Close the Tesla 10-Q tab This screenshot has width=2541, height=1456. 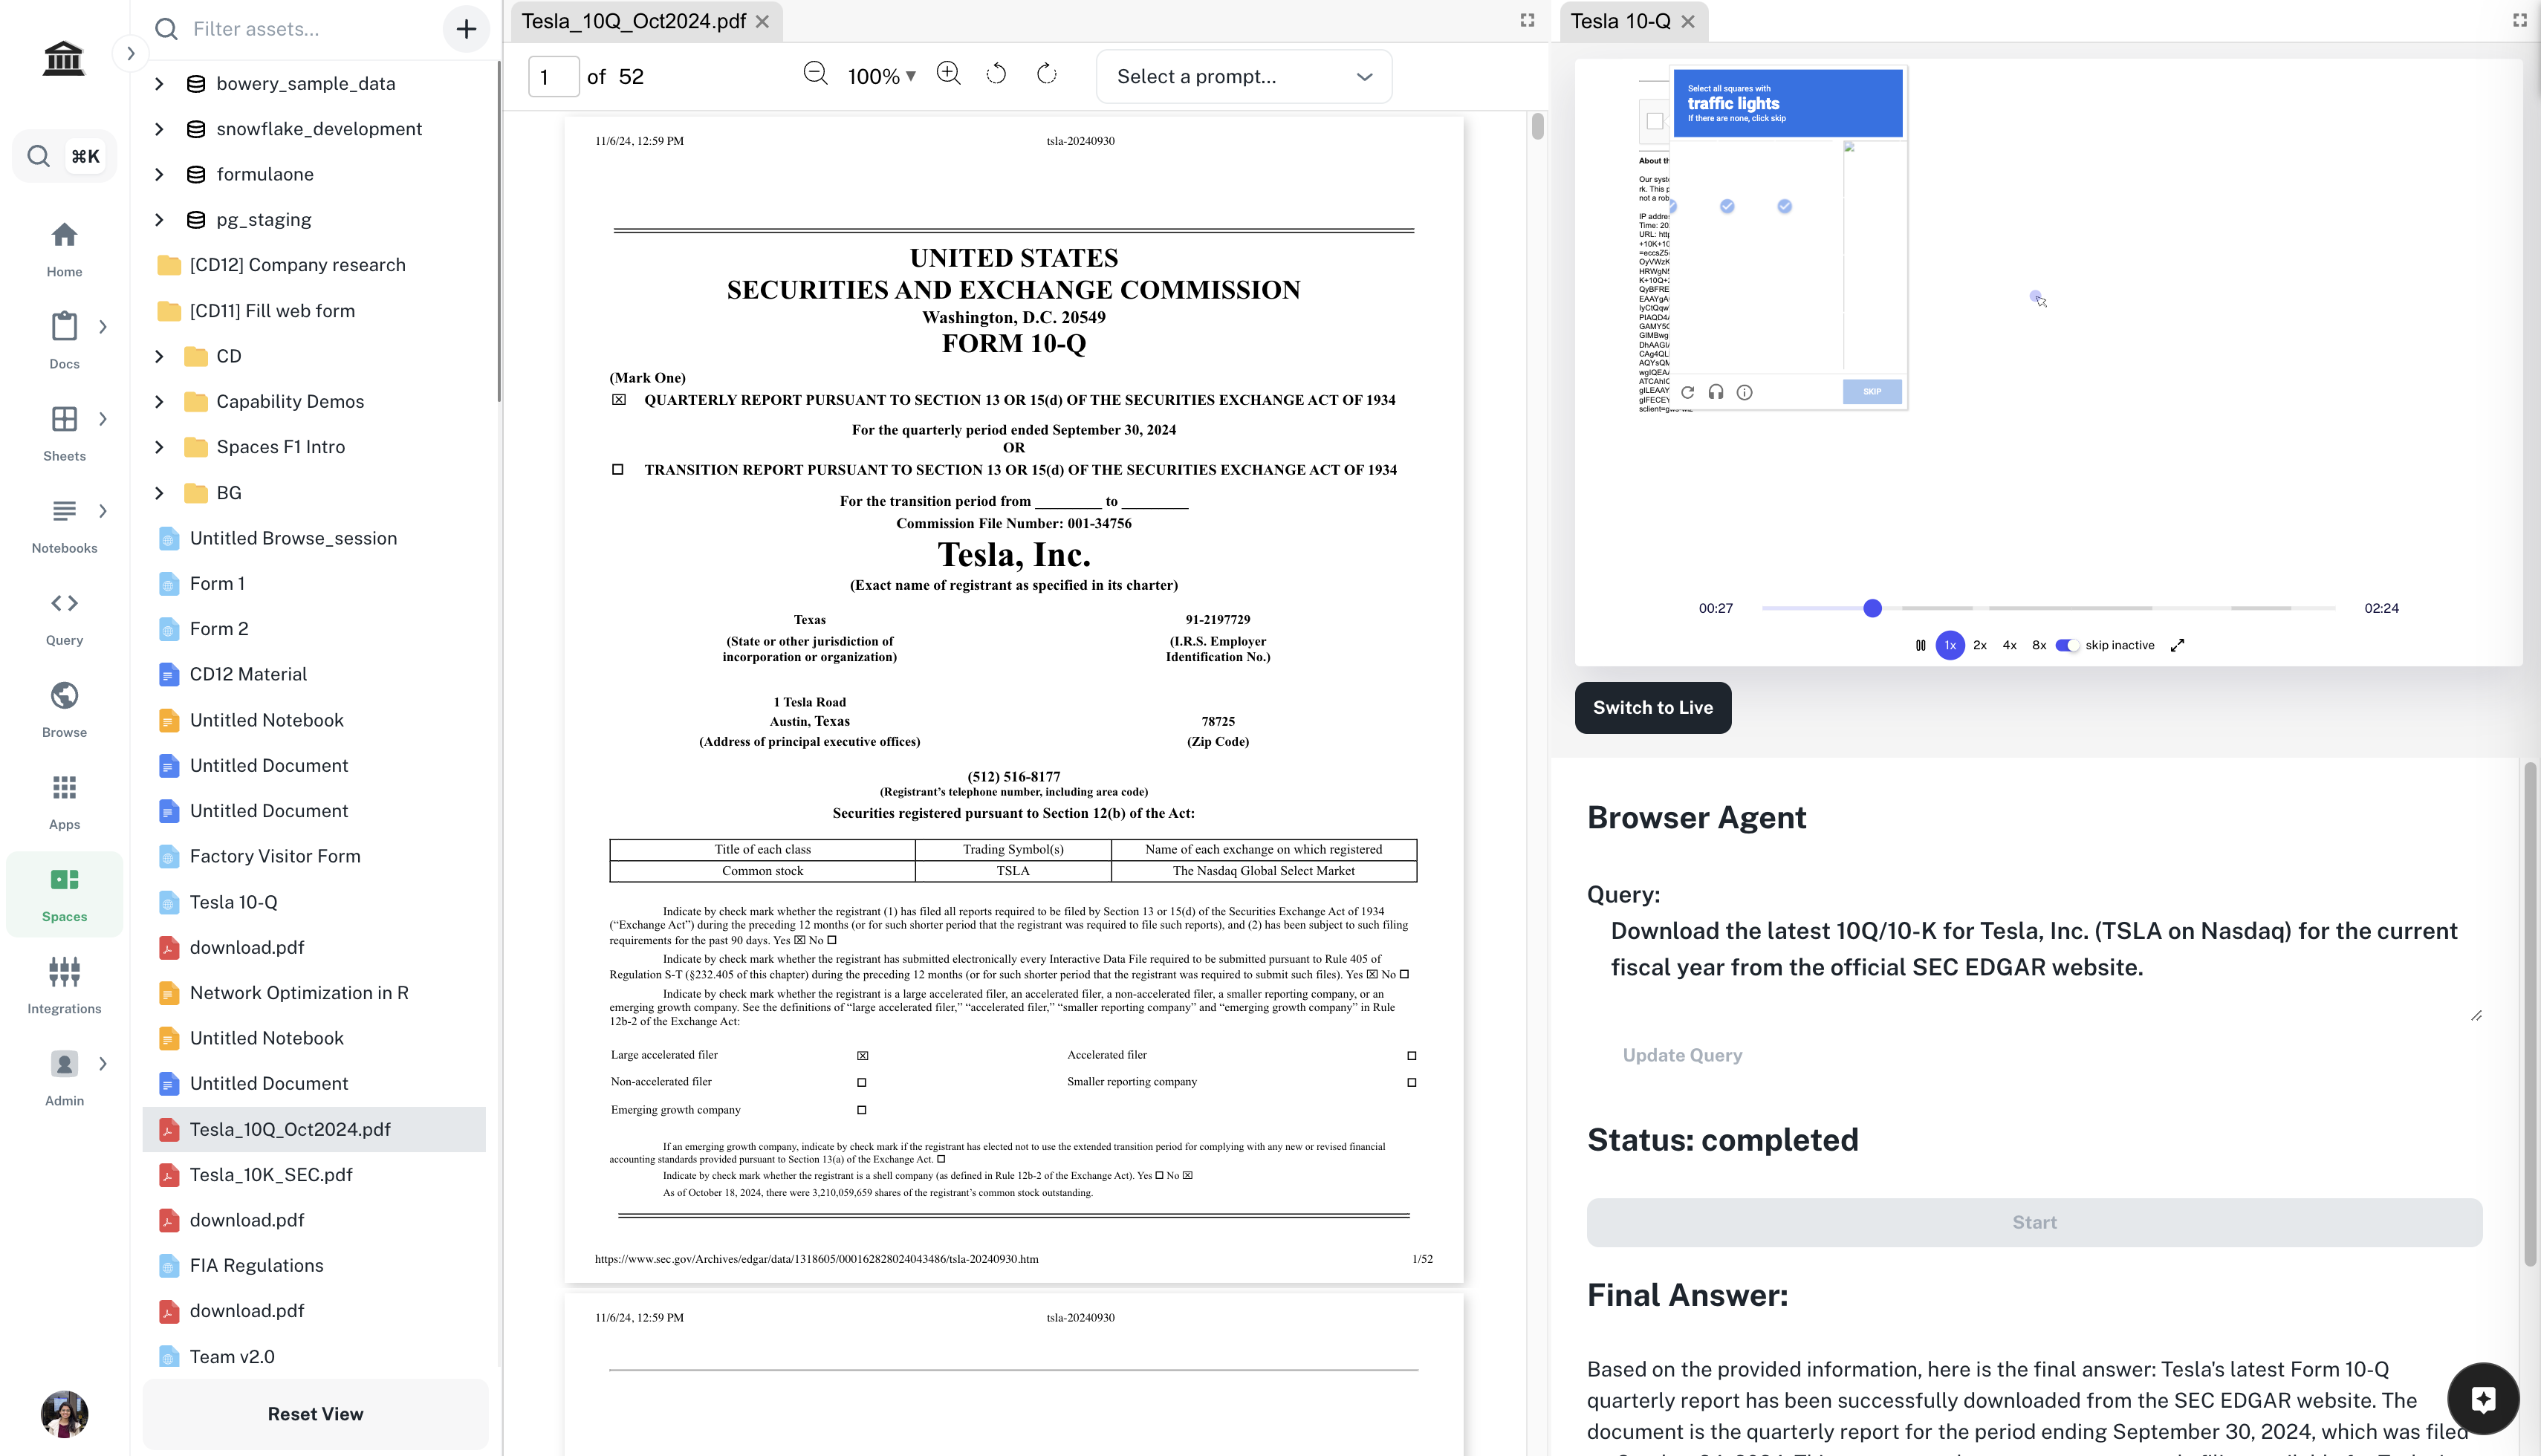[1688, 22]
